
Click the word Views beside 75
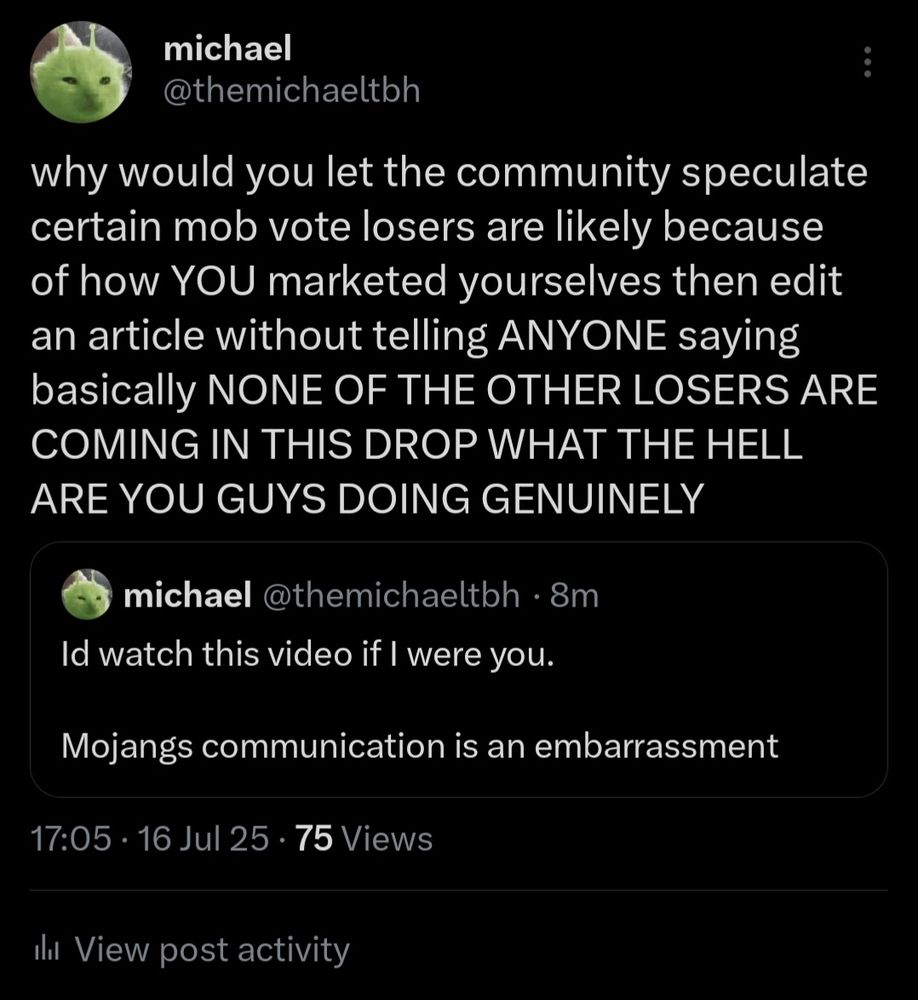point(387,837)
